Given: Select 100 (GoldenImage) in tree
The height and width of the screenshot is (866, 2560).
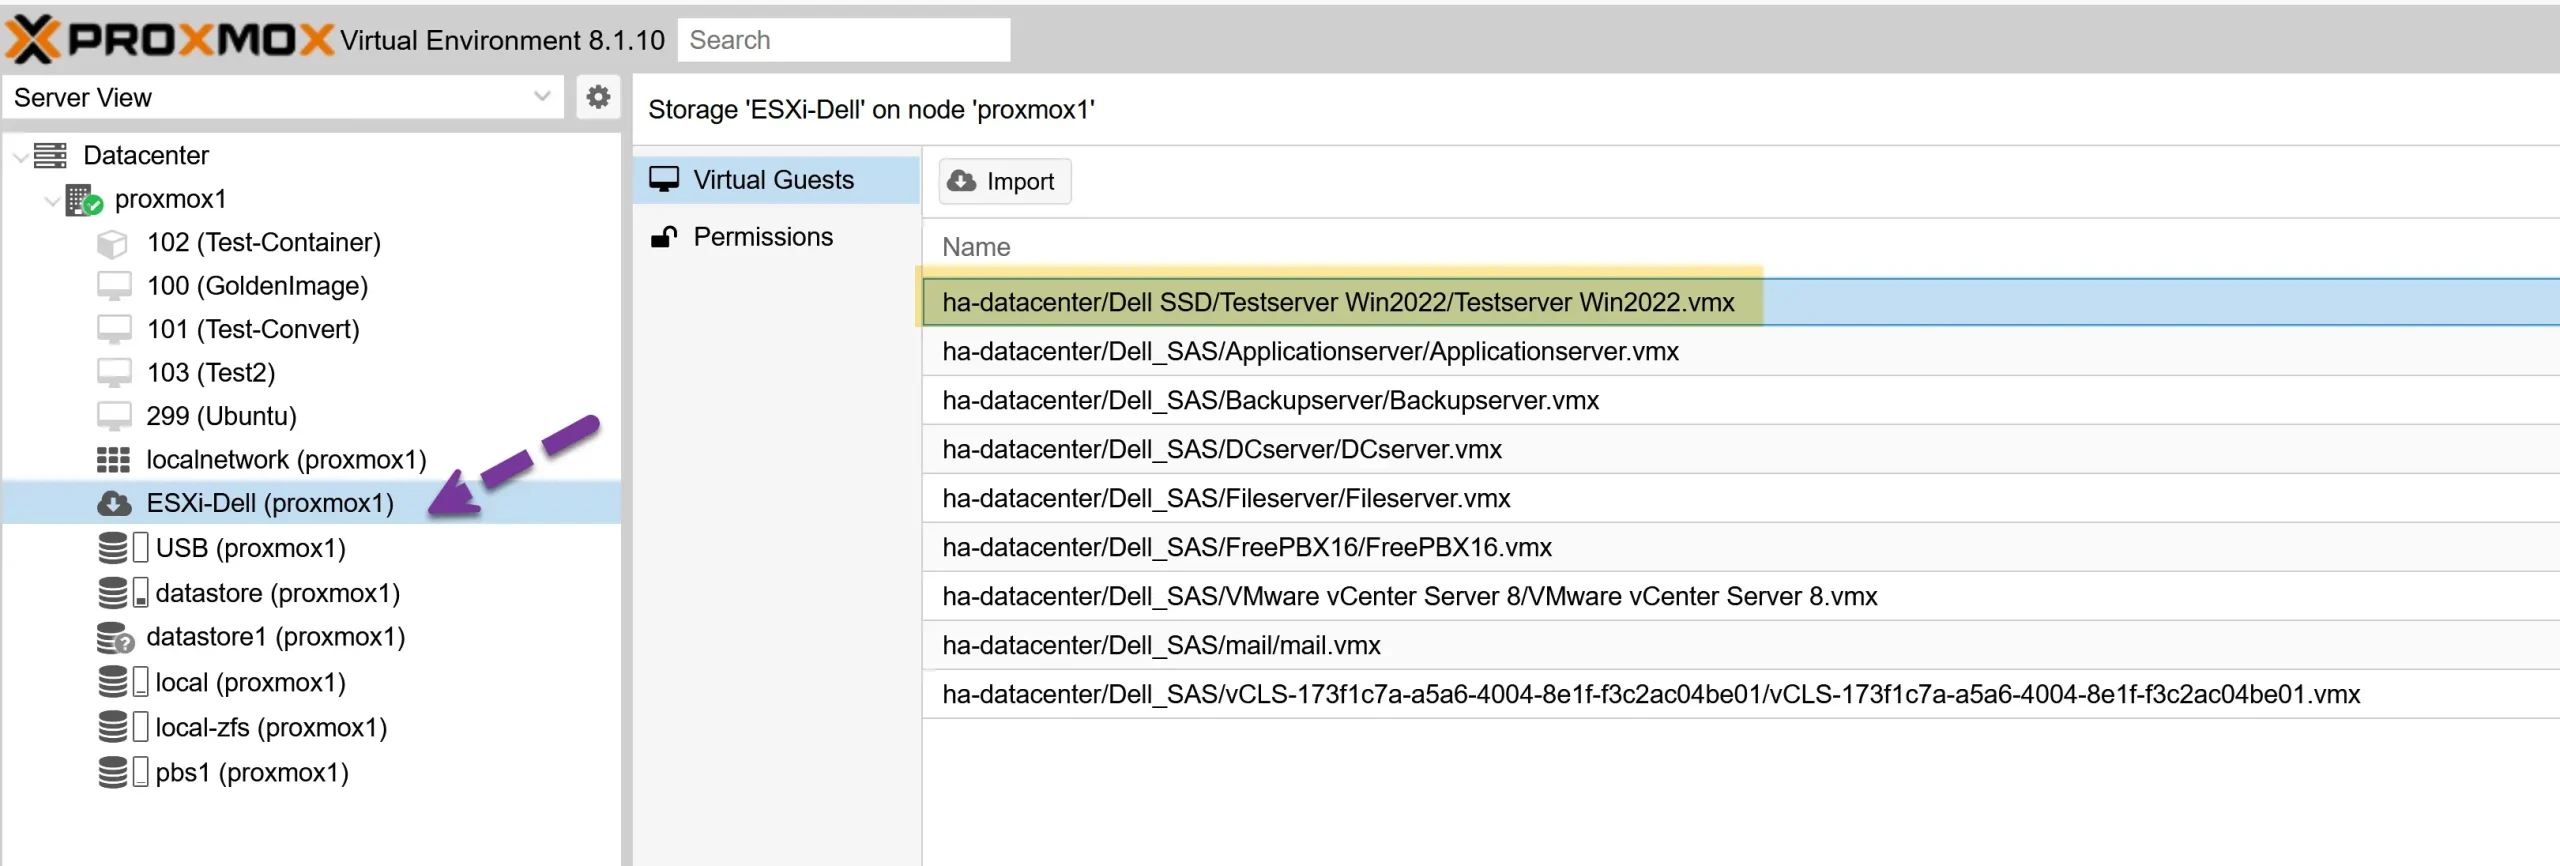Looking at the screenshot, I should pyautogui.click(x=258, y=286).
